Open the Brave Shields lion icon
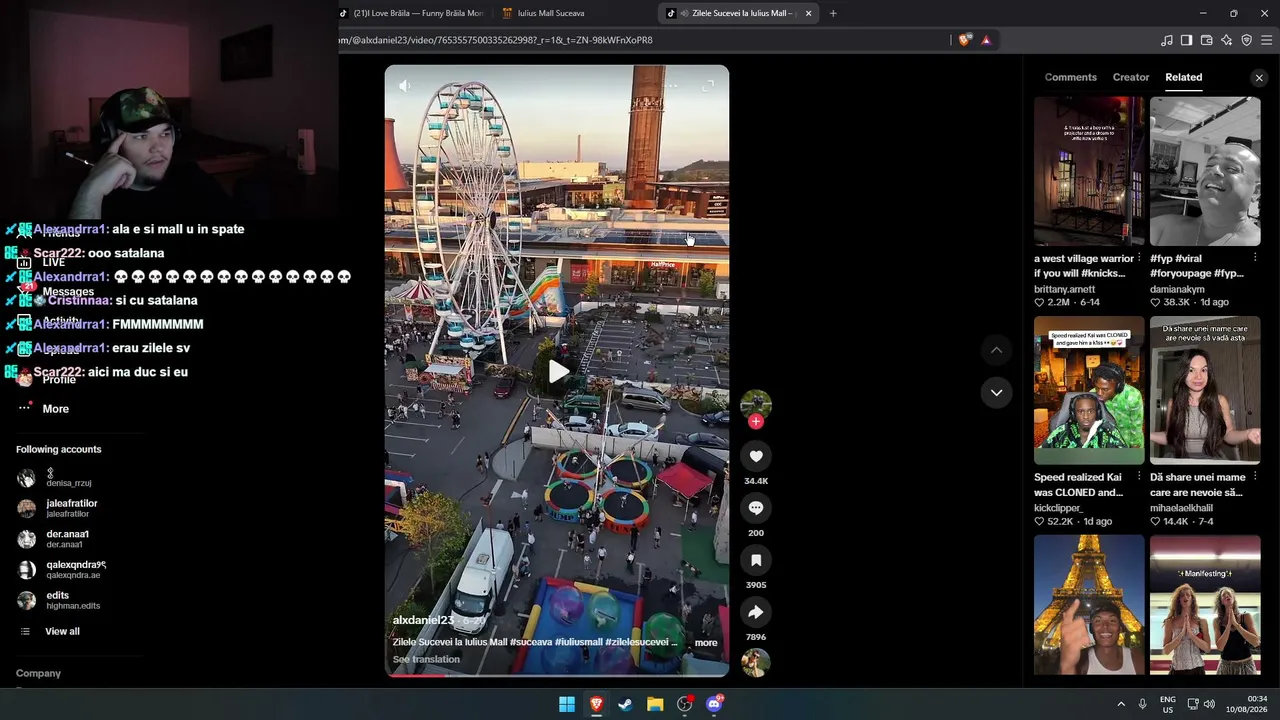This screenshot has height=720, width=1280. [964, 40]
